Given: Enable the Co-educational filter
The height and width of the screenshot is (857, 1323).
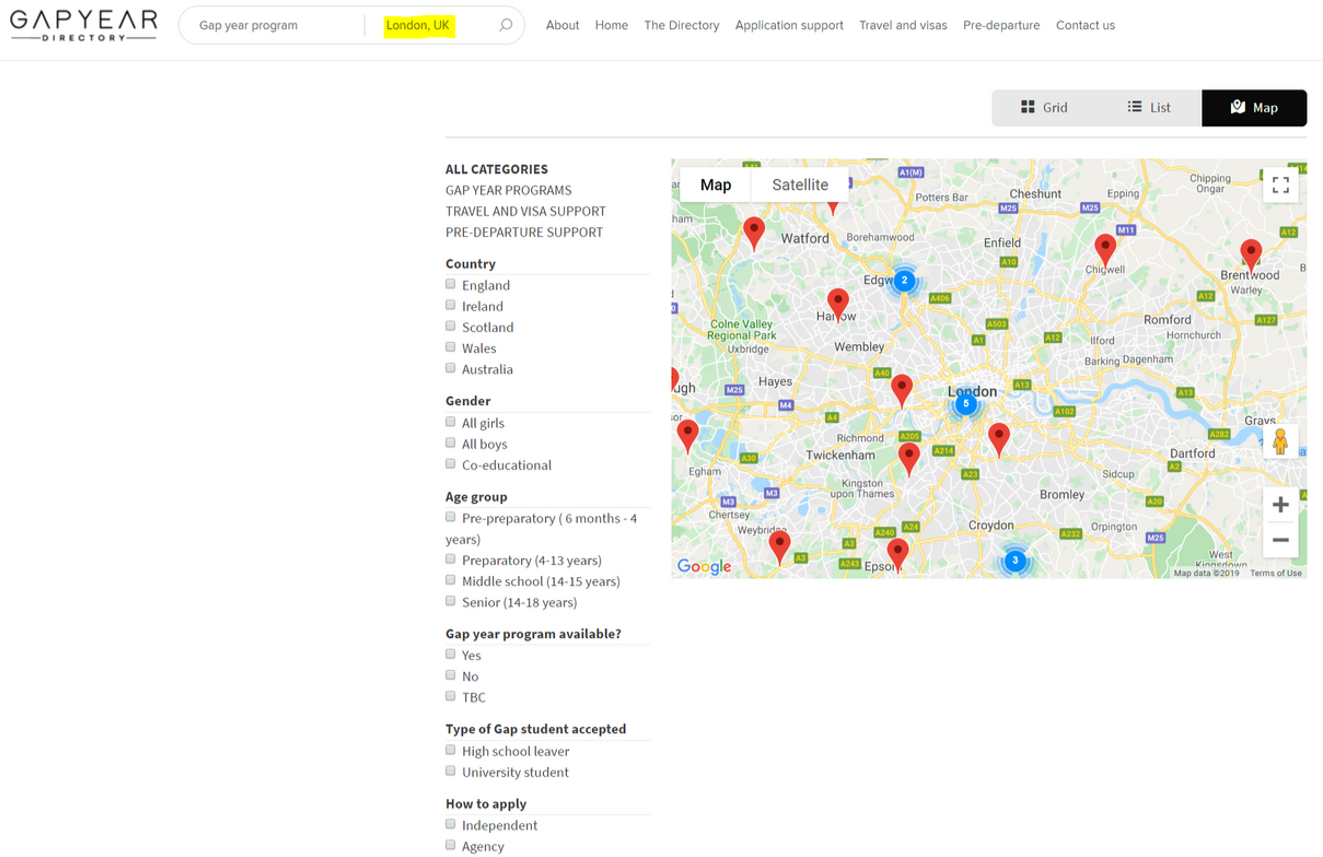Looking at the screenshot, I should [451, 465].
